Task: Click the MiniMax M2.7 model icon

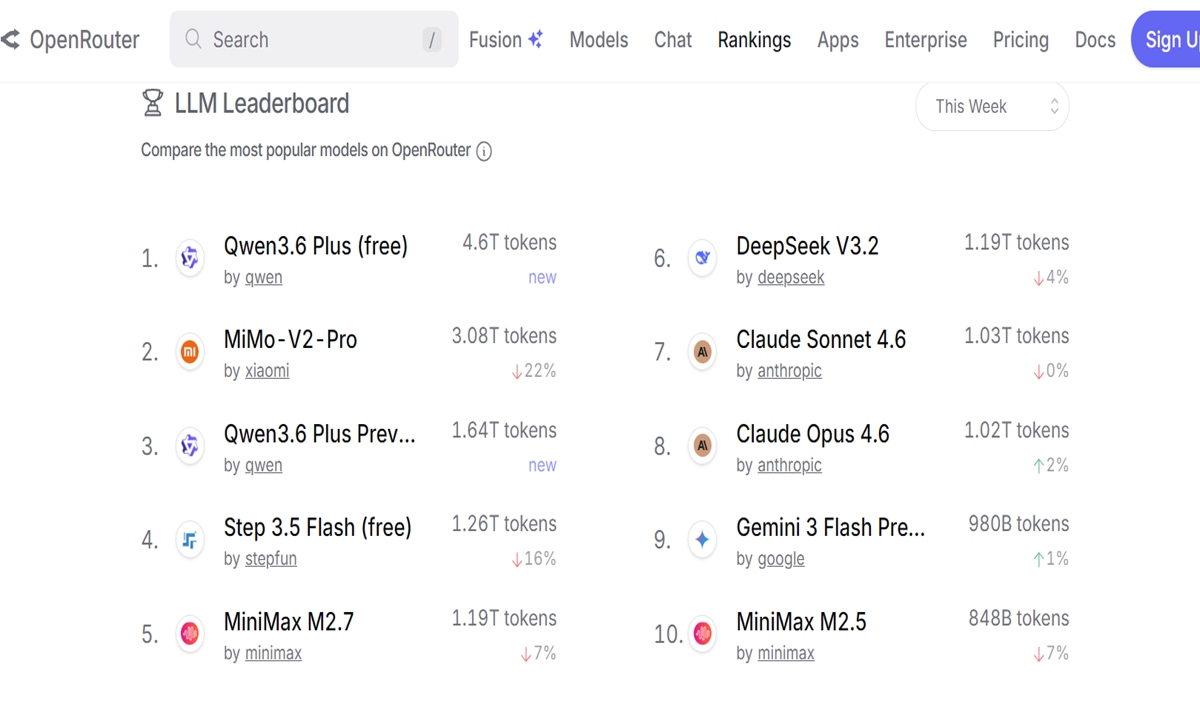Action: (190, 634)
